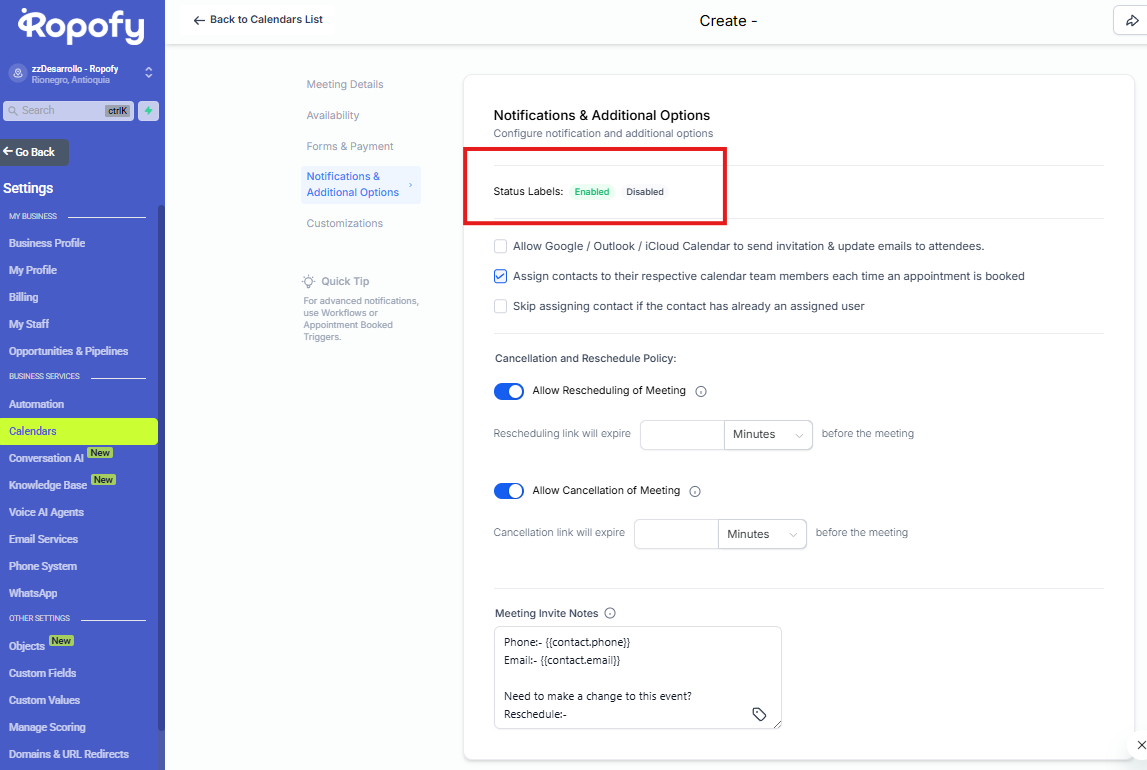
Task: Click the tag icon in invite notes box
Action: pyautogui.click(x=759, y=714)
